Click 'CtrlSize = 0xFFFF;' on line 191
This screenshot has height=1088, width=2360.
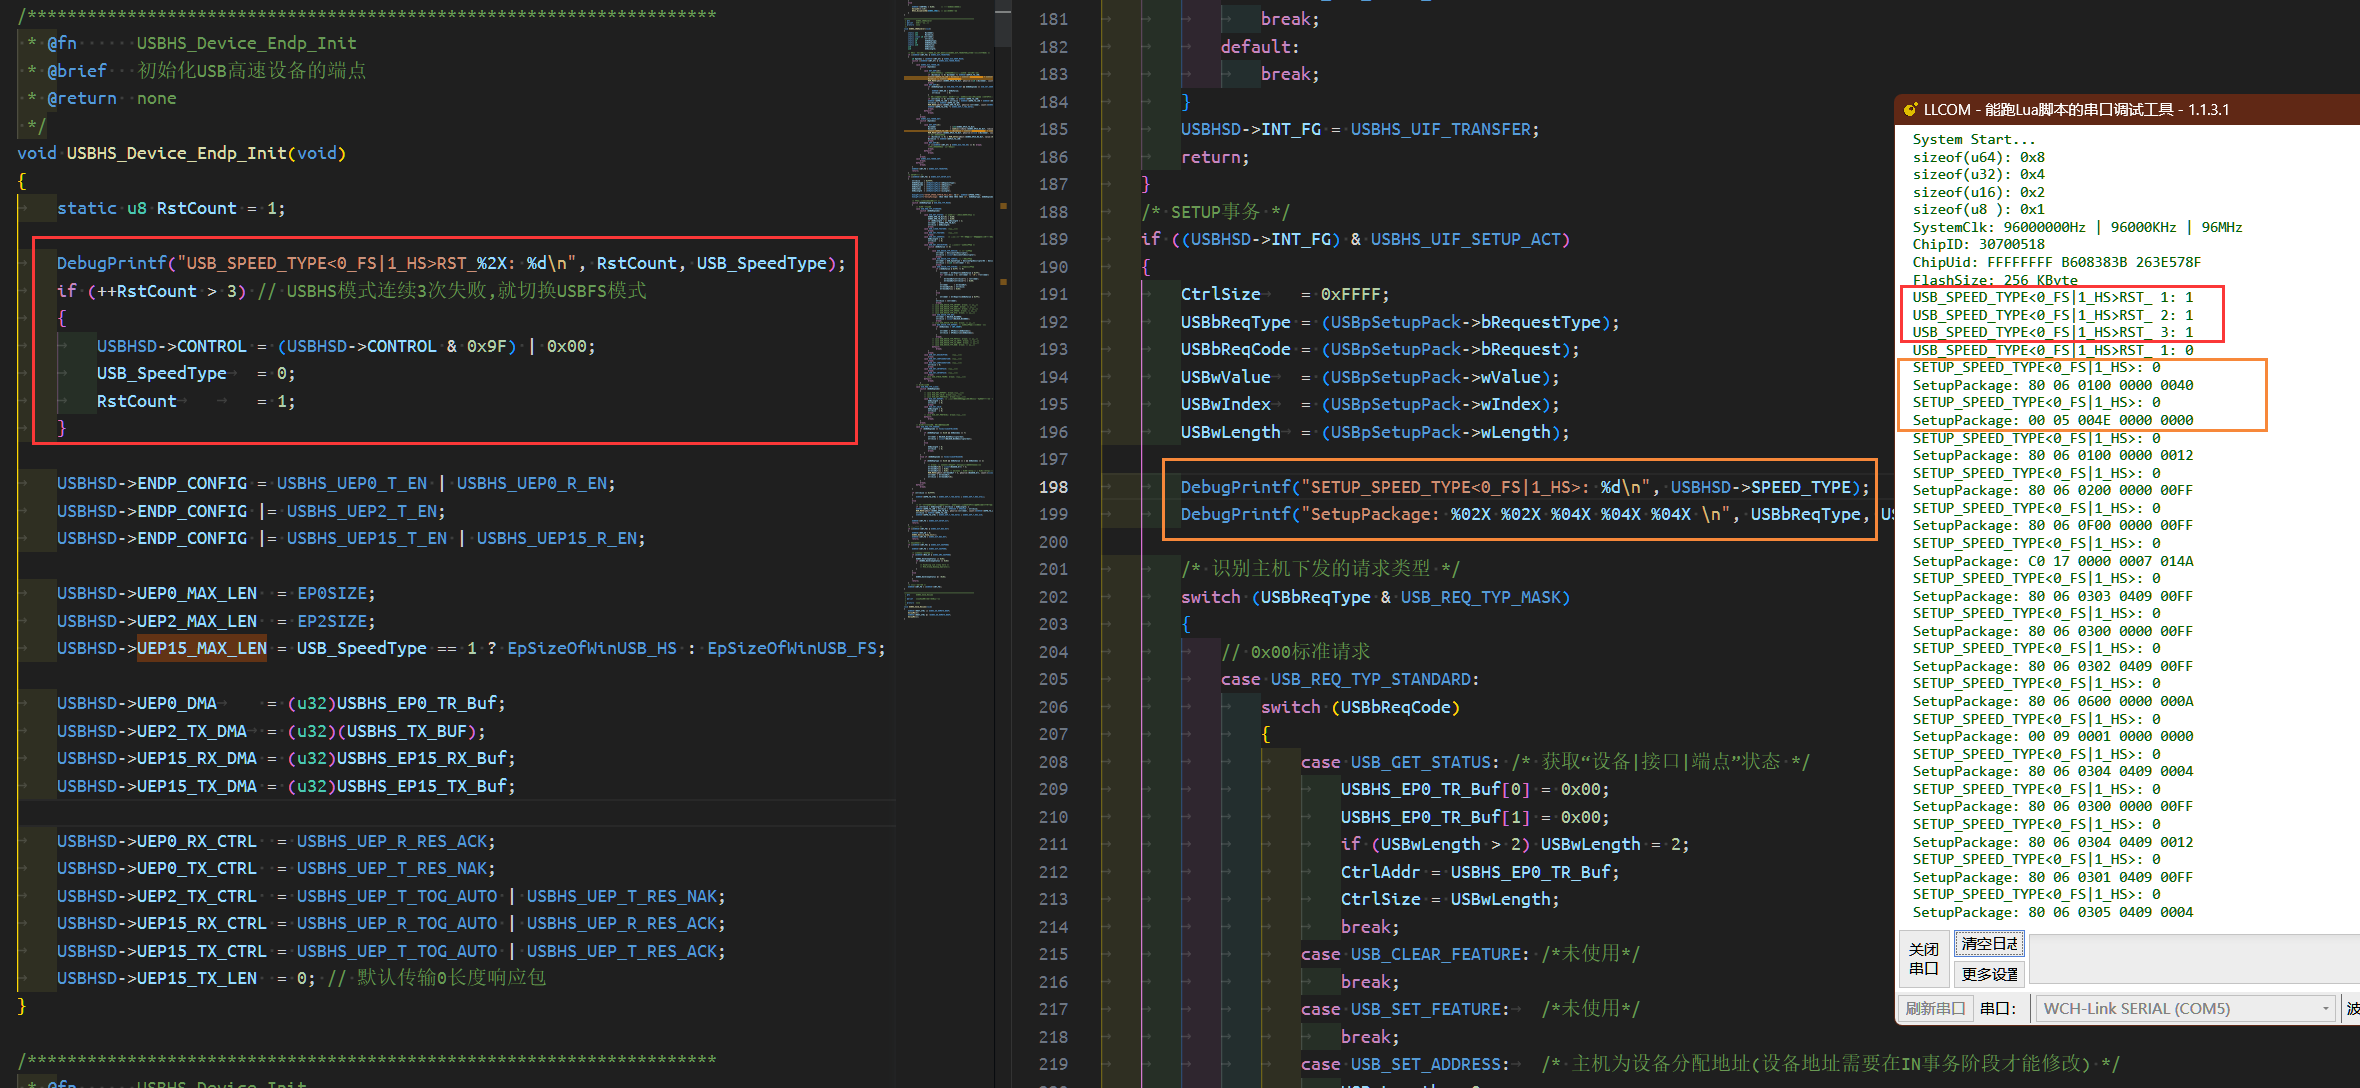click(1285, 294)
